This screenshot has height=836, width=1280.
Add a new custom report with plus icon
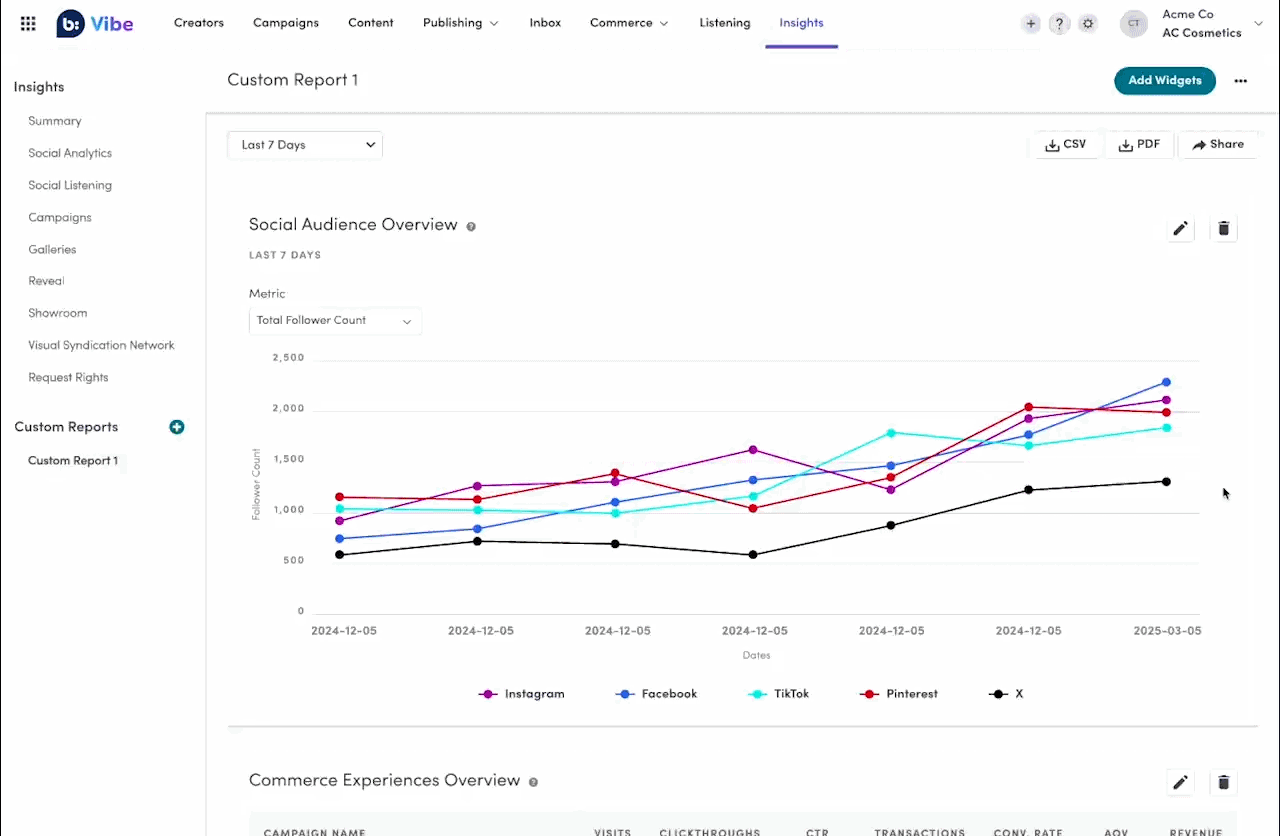coord(177,427)
